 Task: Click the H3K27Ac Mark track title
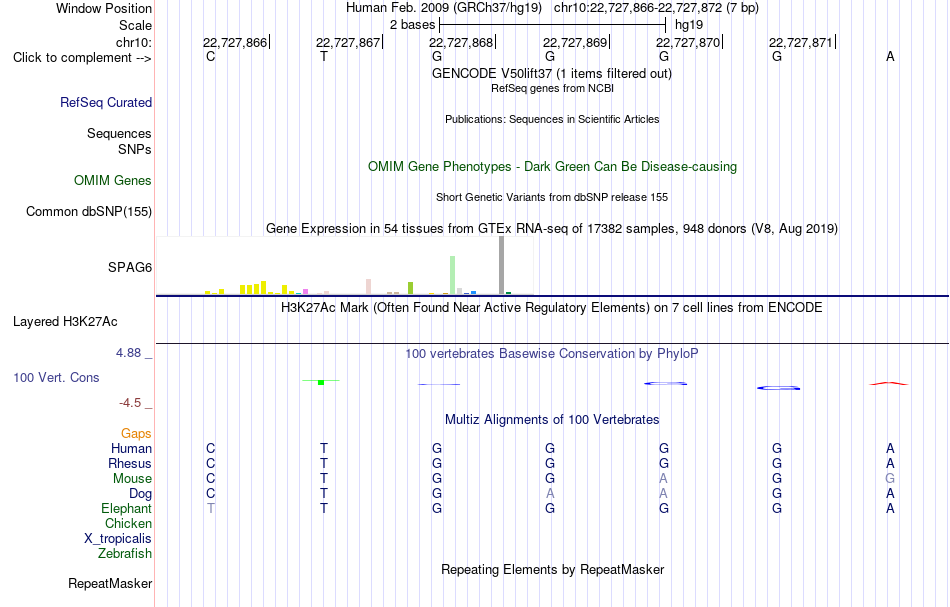tap(552, 308)
